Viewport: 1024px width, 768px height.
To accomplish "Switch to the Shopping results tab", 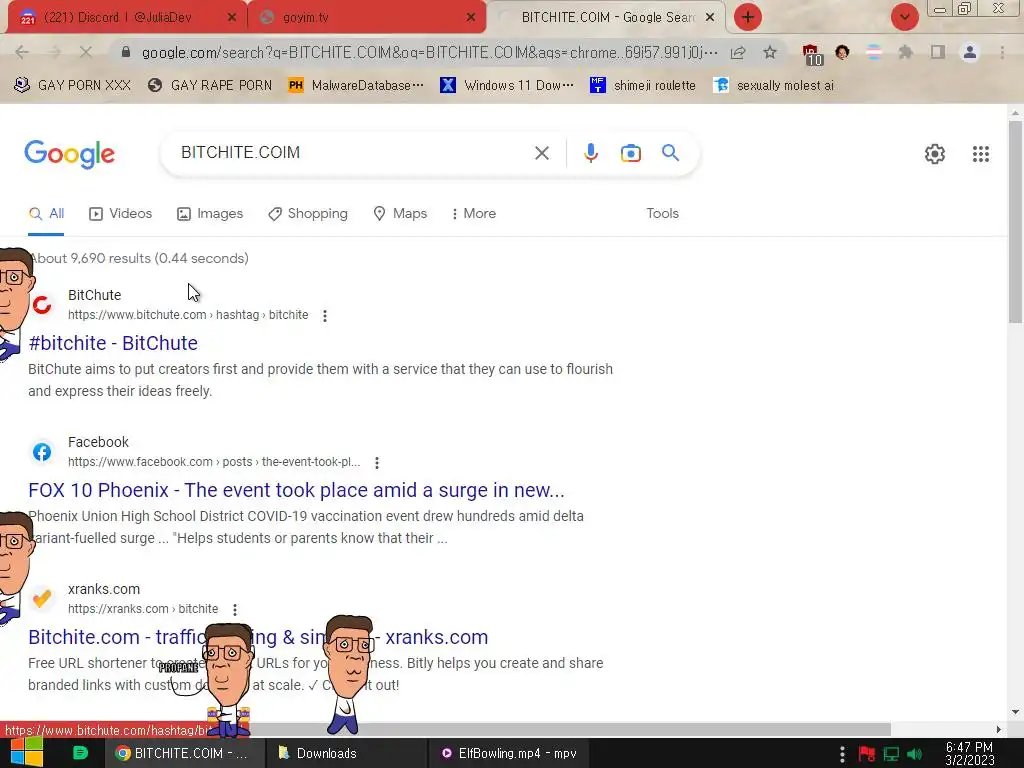I will (x=308, y=214).
